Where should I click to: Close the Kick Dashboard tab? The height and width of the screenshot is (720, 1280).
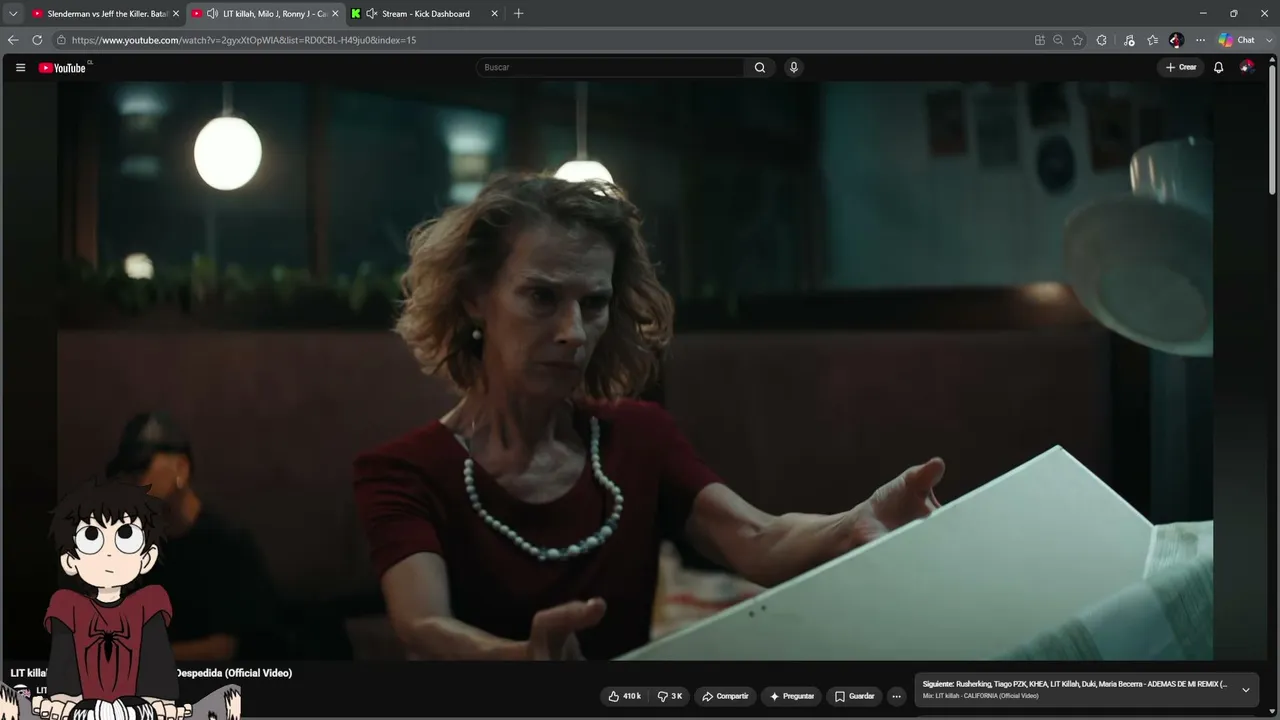pyautogui.click(x=494, y=14)
